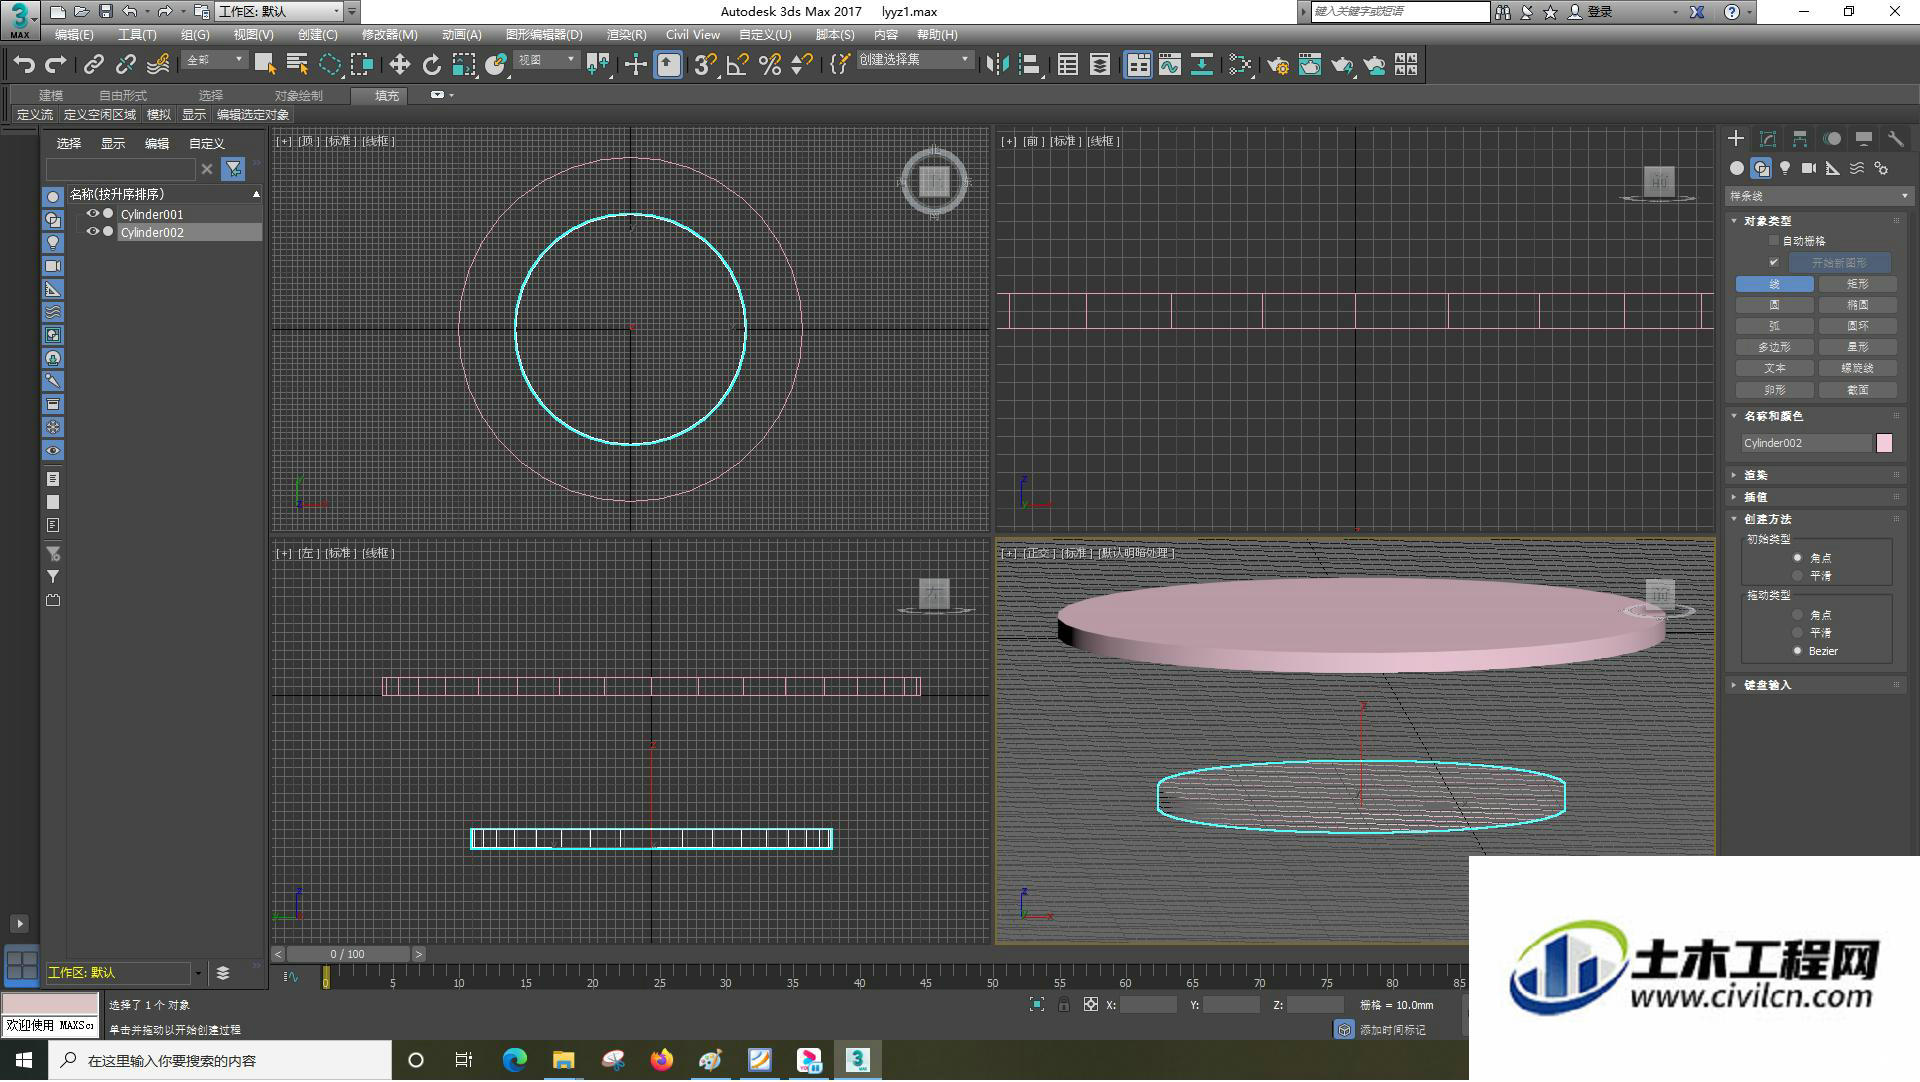Activate the Unlink Selection tool
The width and height of the screenshot is (1920, 1082).
click(126, 65)
